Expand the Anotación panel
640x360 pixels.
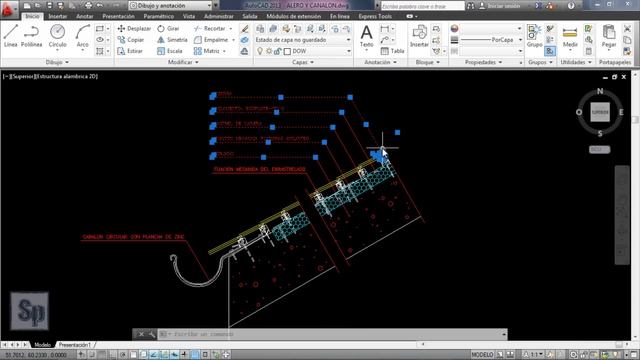[x=380, y=62]
